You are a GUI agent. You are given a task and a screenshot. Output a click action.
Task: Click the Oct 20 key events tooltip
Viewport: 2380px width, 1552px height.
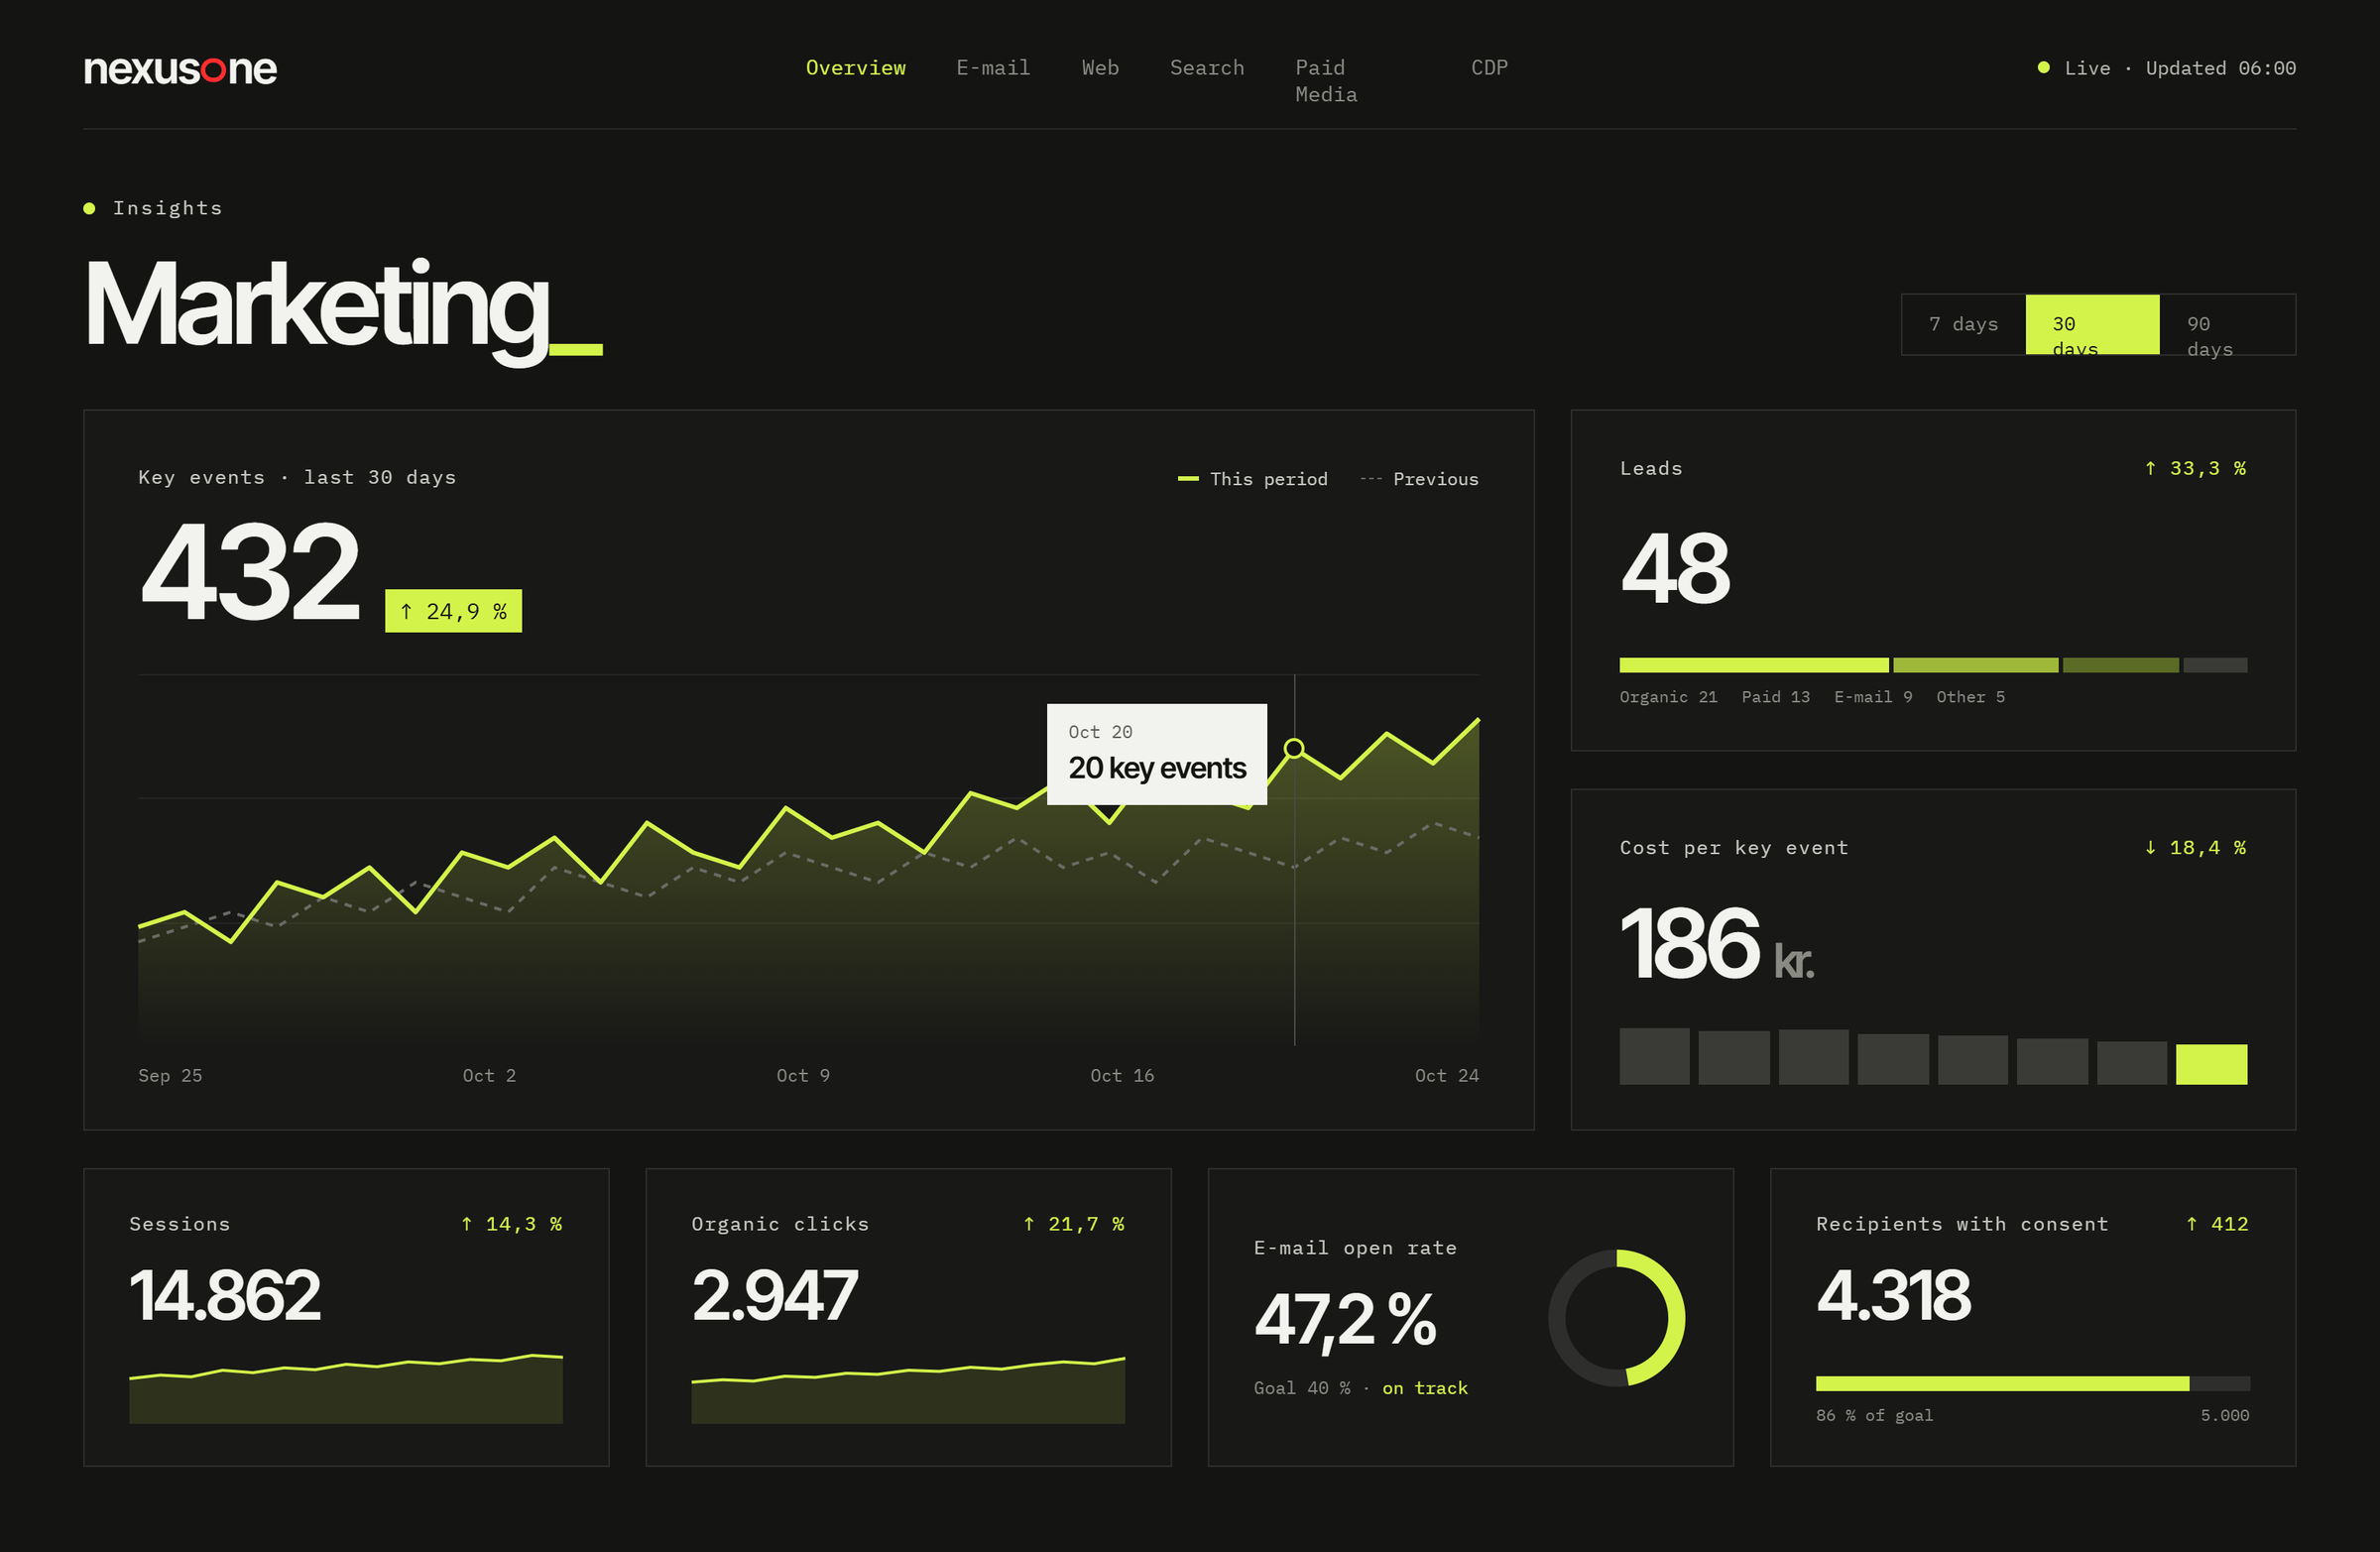tap(1156, 754)
